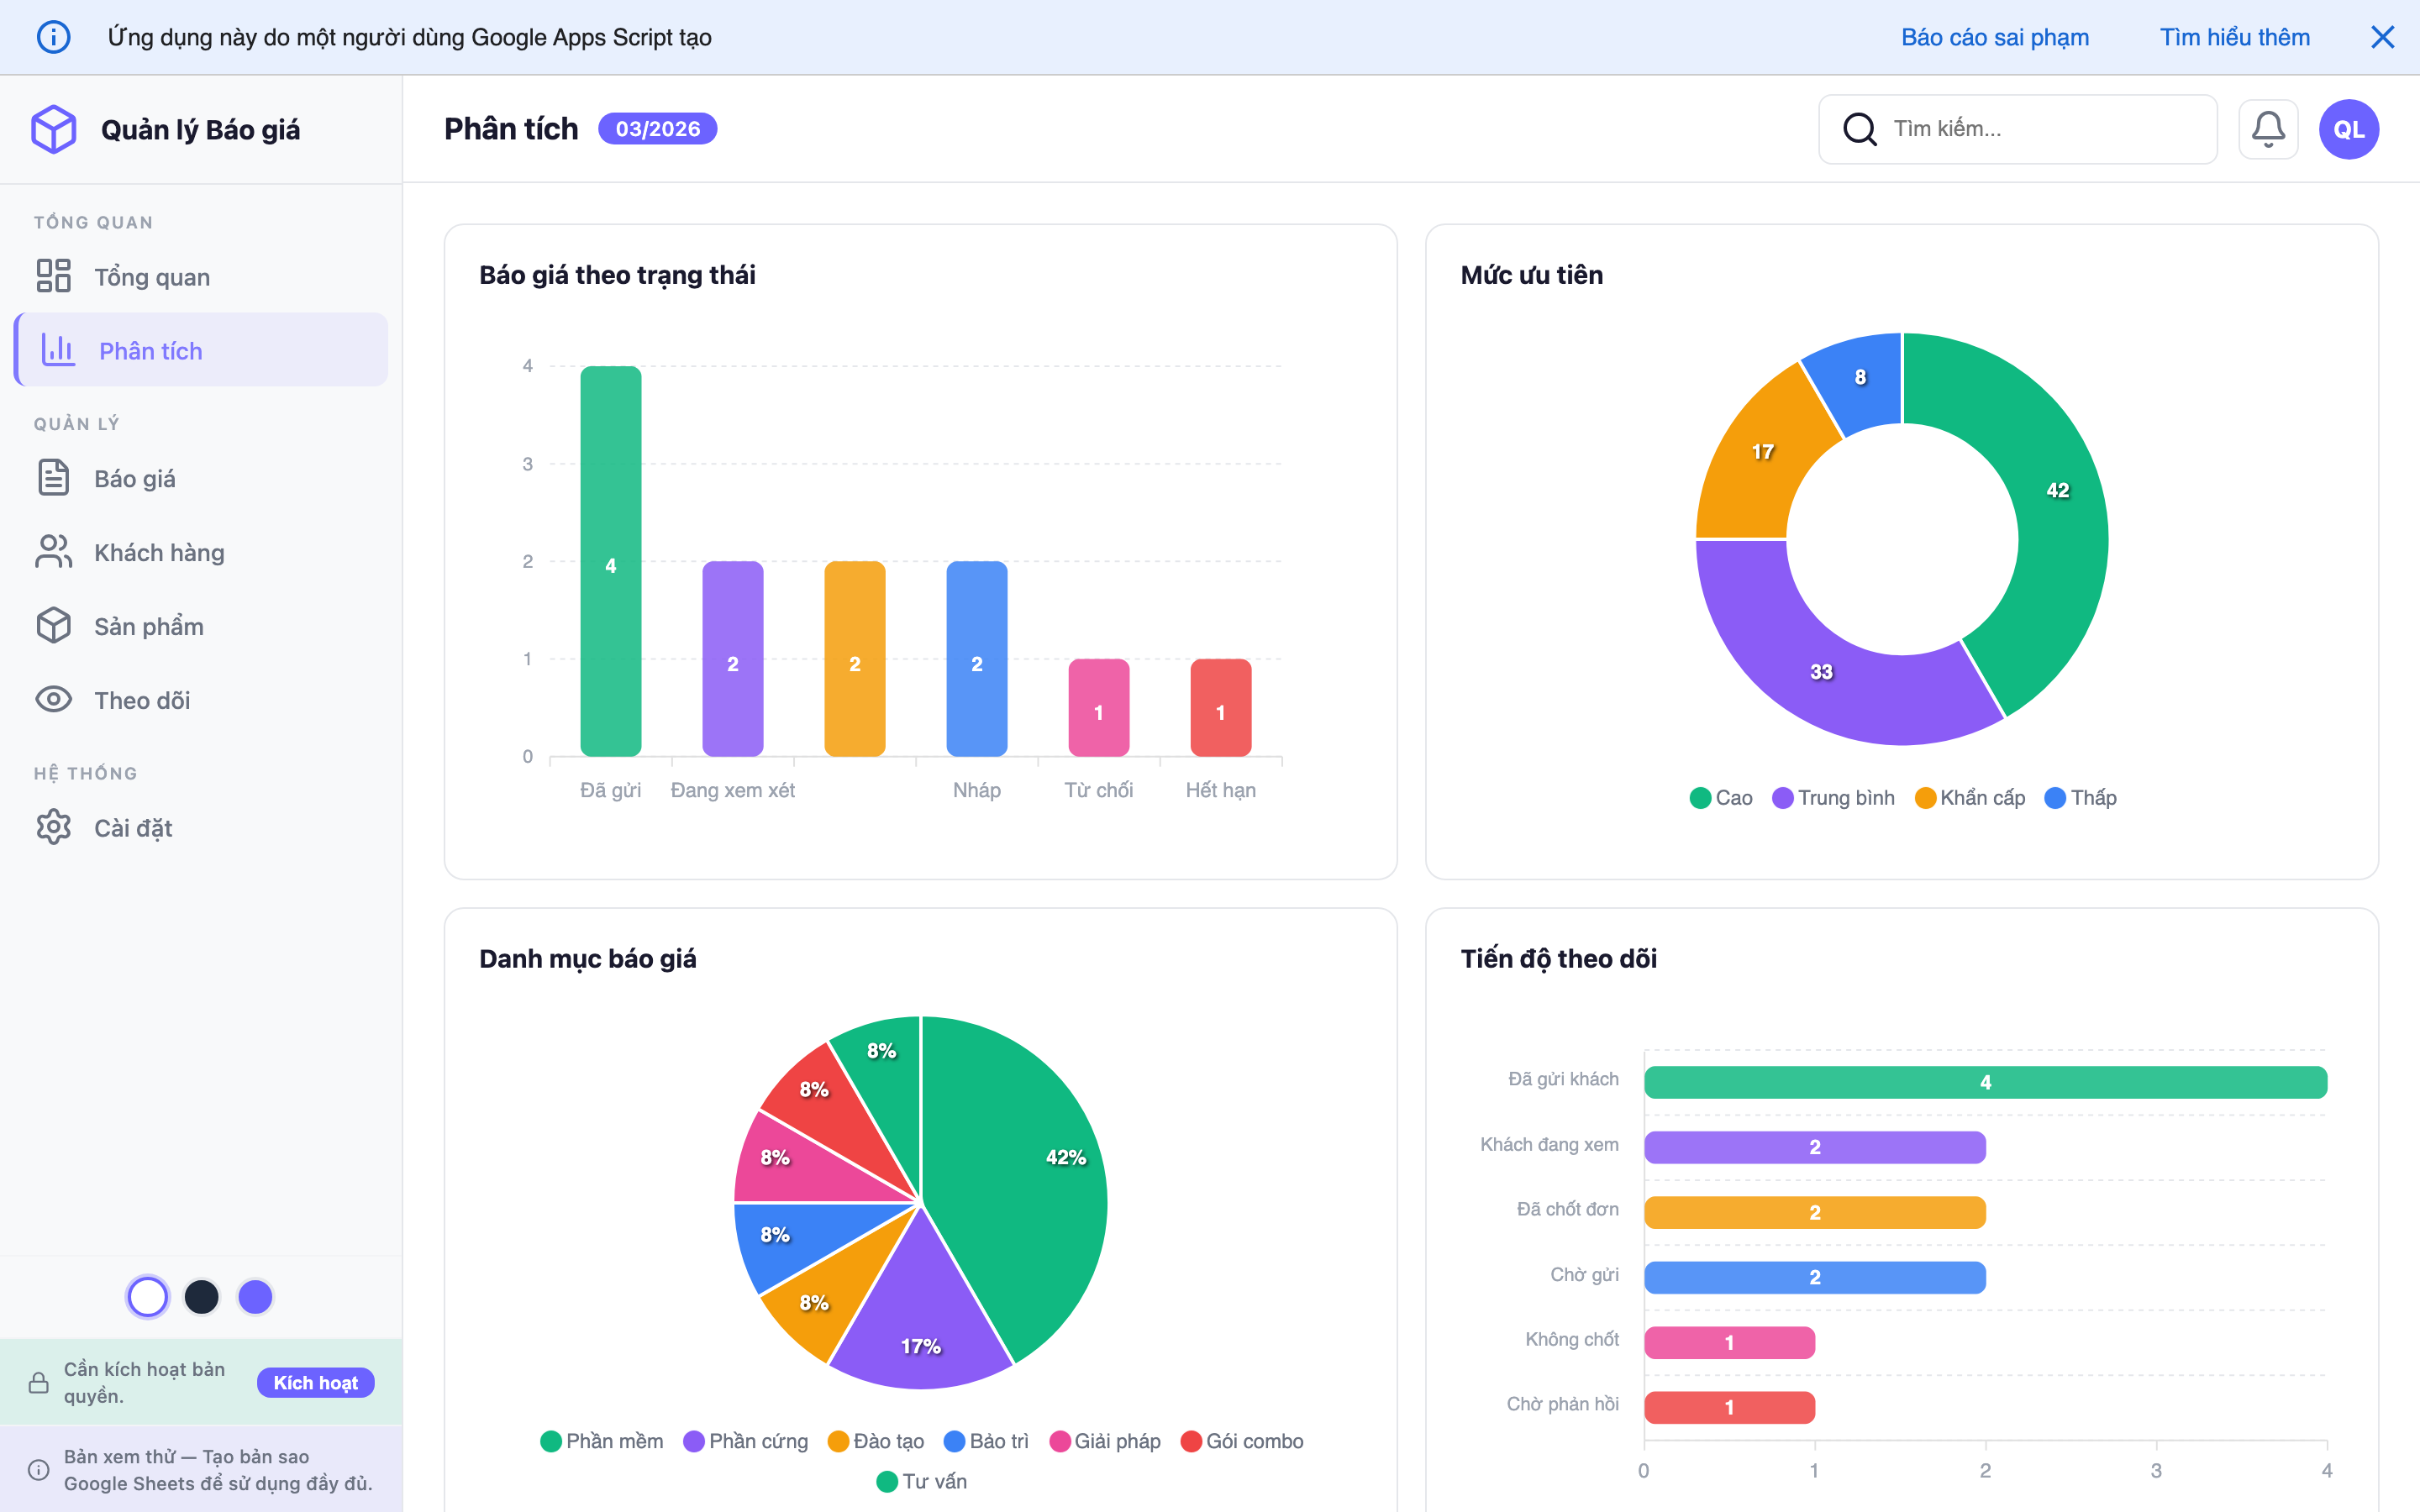Click the cube logo next to Quản lý Báo giá

coord(53,129)
